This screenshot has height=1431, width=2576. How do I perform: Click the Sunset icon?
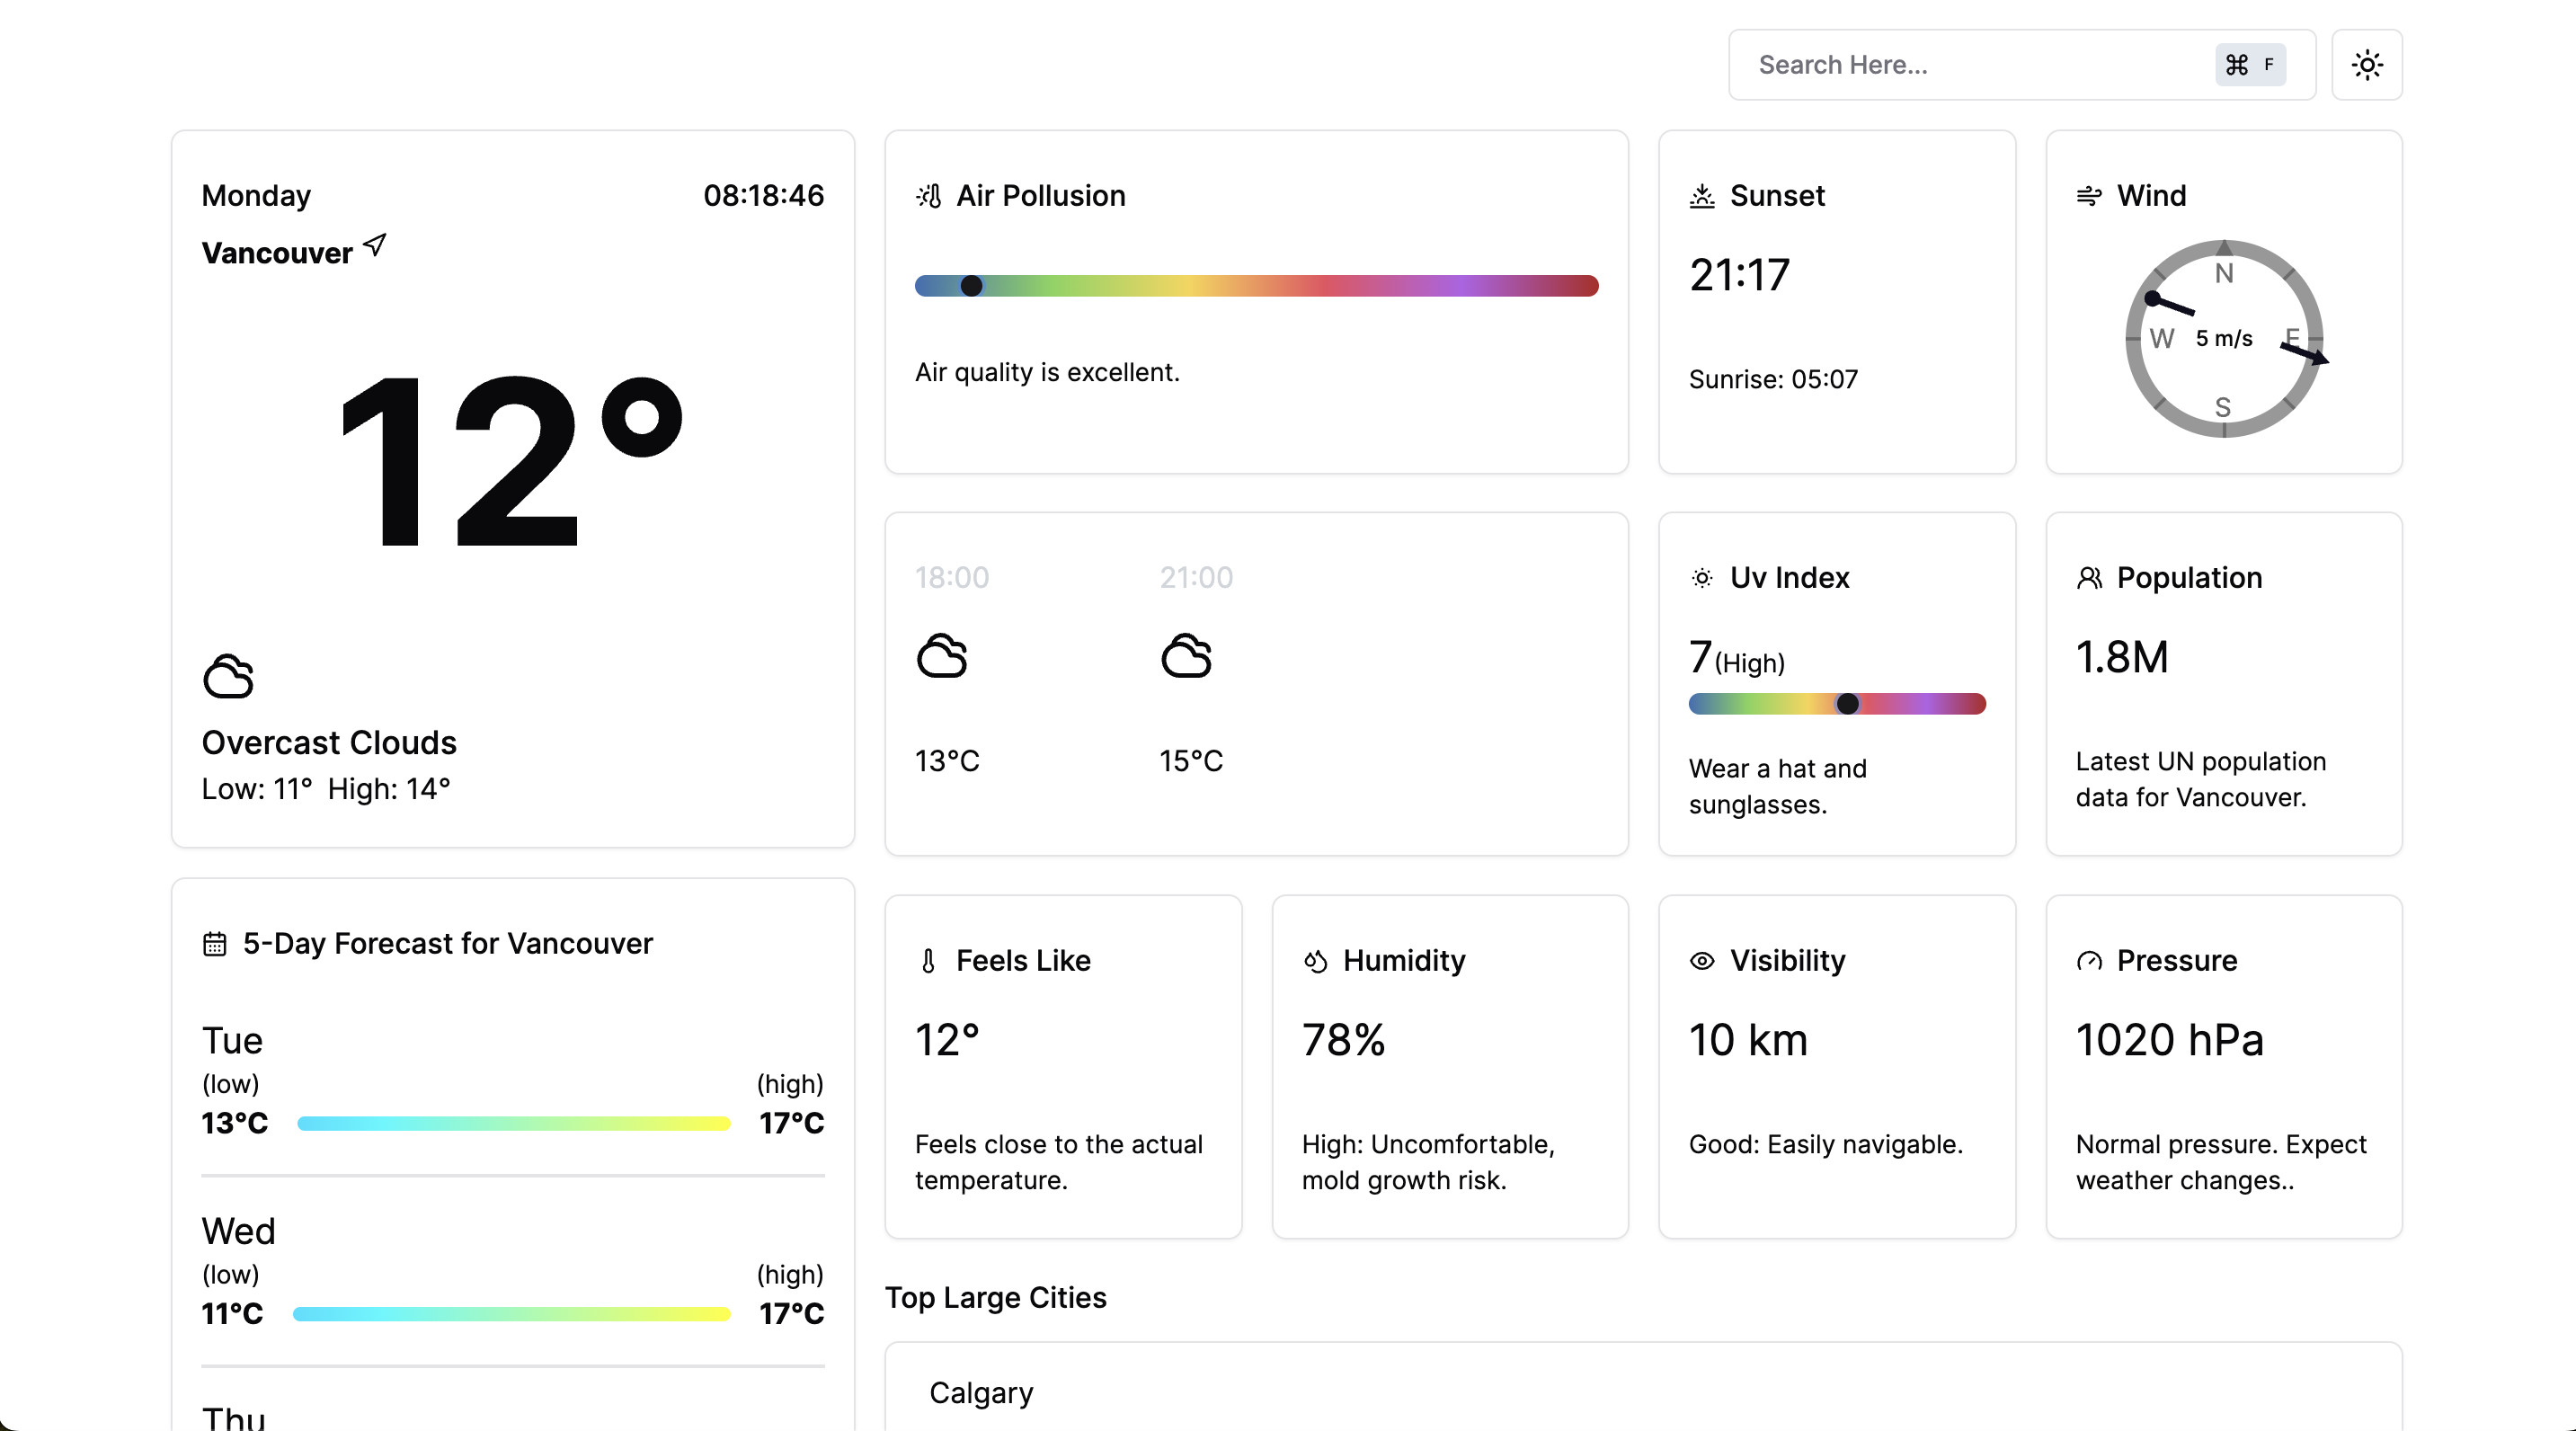point(1701,196)
